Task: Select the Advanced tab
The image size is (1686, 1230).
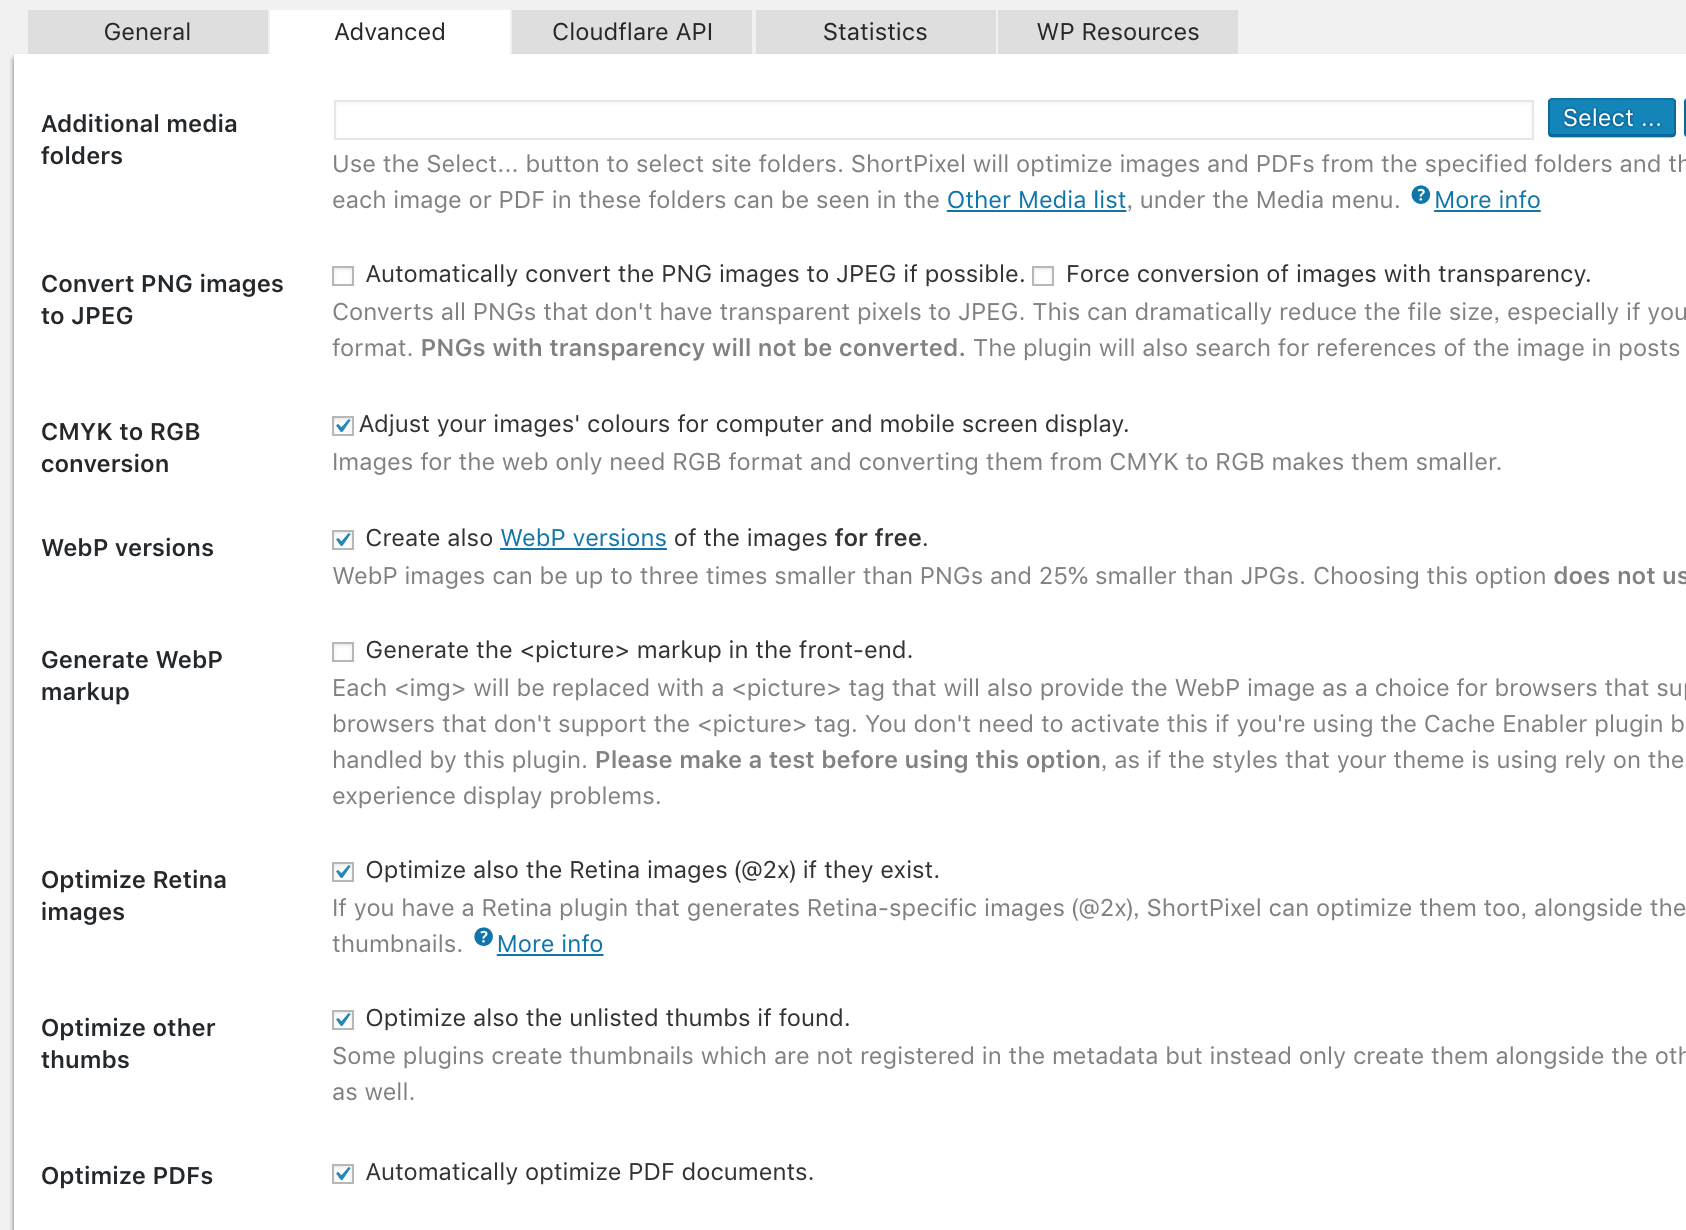Action: pos(390,32)
